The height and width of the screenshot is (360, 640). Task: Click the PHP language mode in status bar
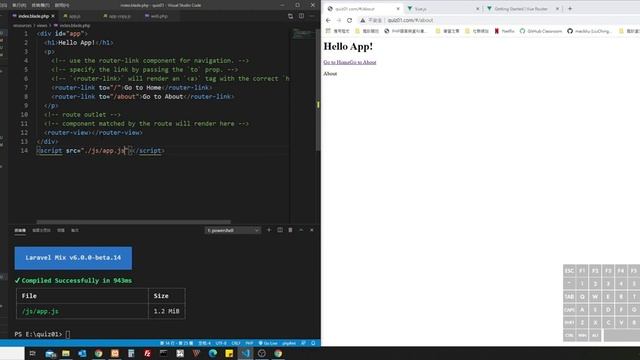(x=249, y=343)
